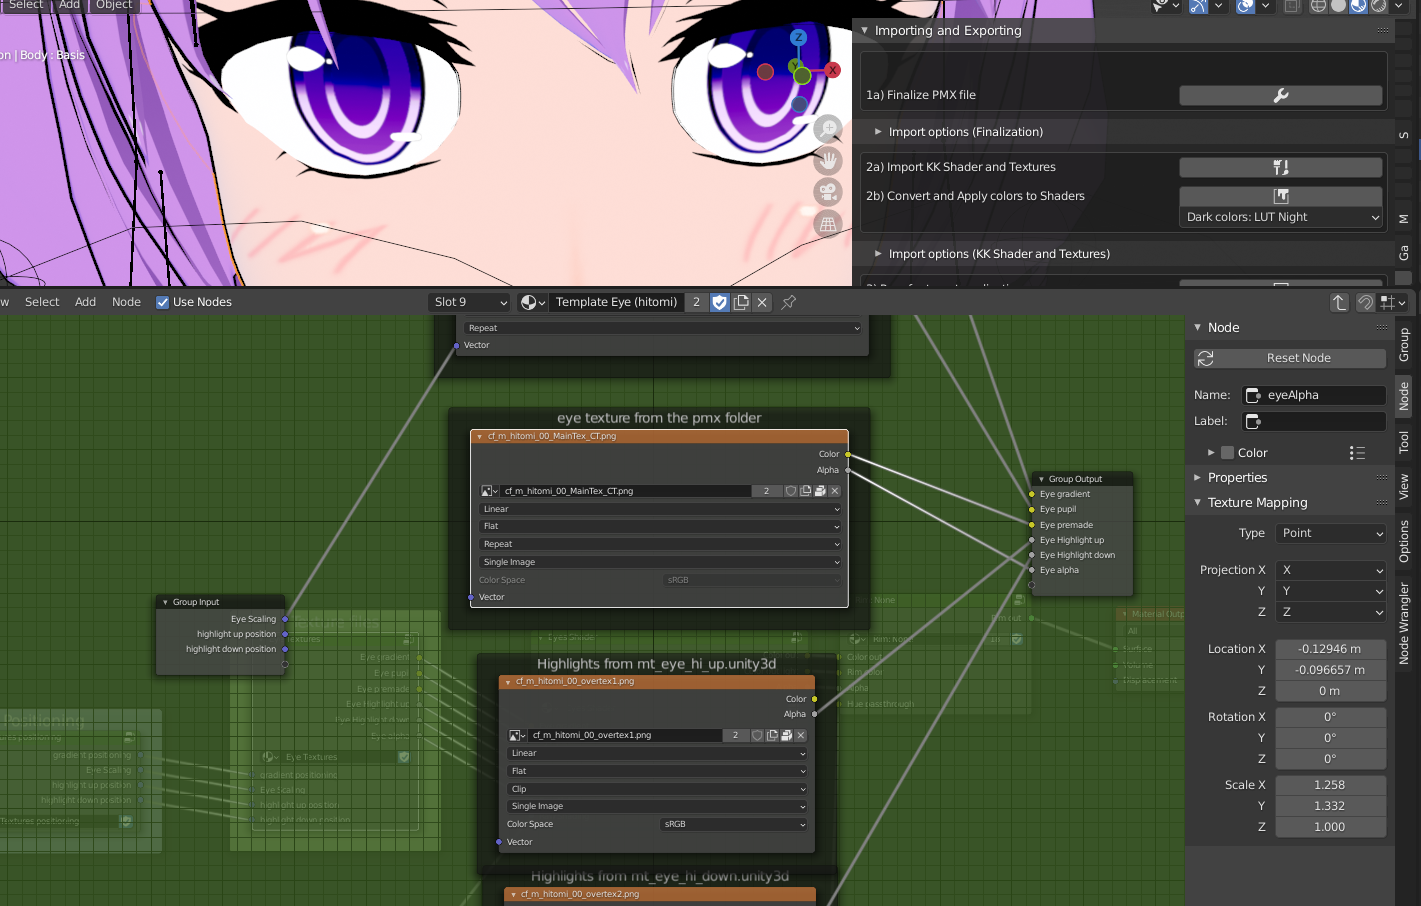Screen dimensions: 1421x906
Task: Open the Select menu in node editor
Action: click(x=42, y=302)
